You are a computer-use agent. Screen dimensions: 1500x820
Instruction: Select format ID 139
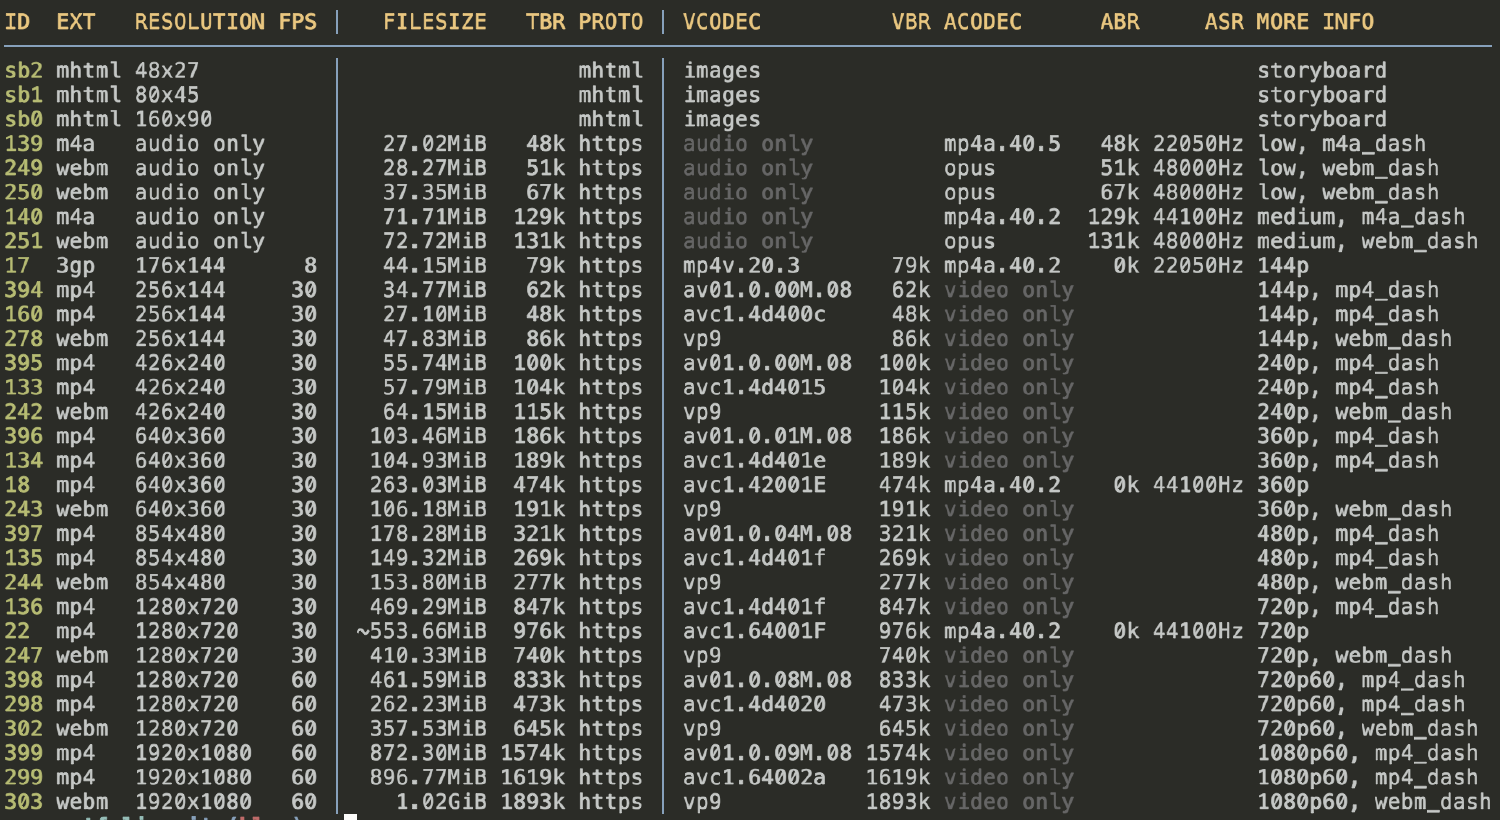(24, 144)
